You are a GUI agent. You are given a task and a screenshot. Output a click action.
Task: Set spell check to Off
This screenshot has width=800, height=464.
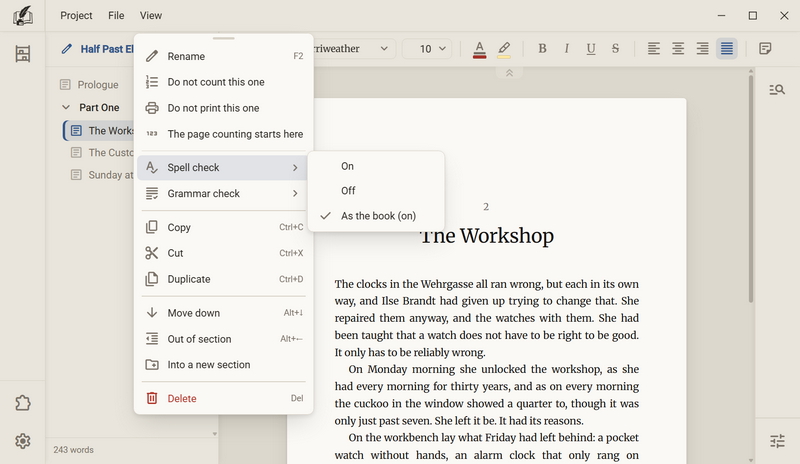point(376,191)
